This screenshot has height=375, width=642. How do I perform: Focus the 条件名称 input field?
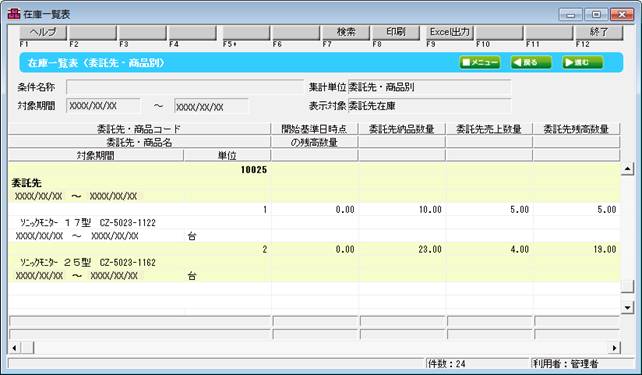tap(185, 87)
